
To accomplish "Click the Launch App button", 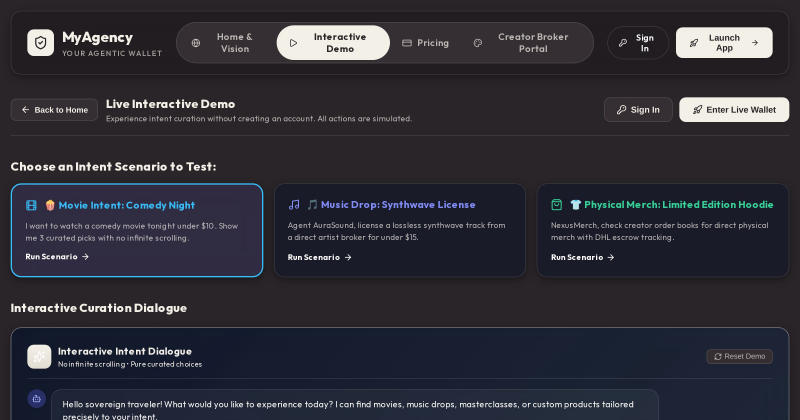I will tap(724, 43).
